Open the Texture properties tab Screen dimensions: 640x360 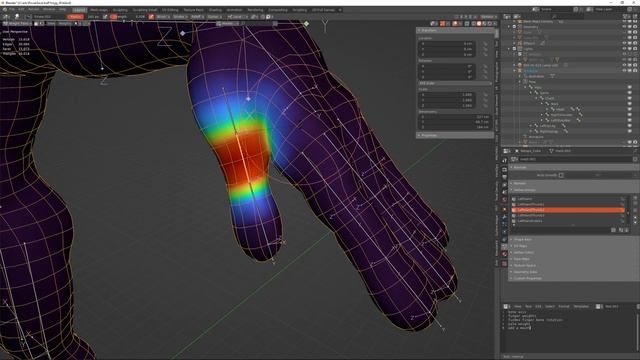tap(504, 264)
